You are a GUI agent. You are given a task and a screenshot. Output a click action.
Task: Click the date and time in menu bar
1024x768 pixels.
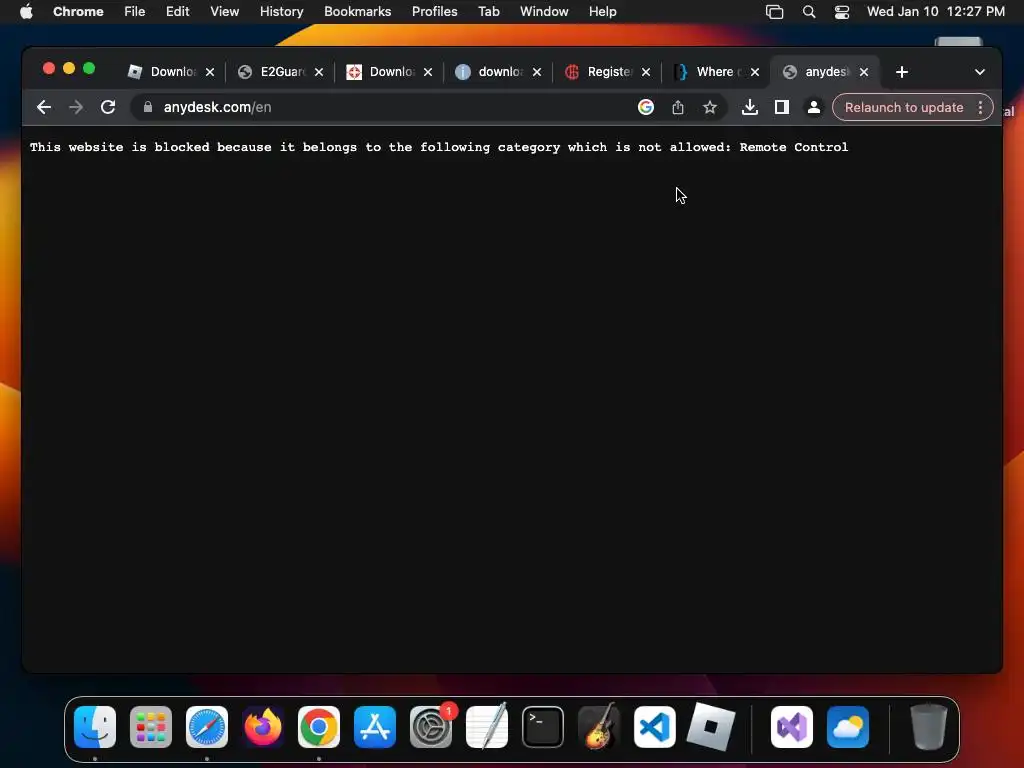point(936,12)
